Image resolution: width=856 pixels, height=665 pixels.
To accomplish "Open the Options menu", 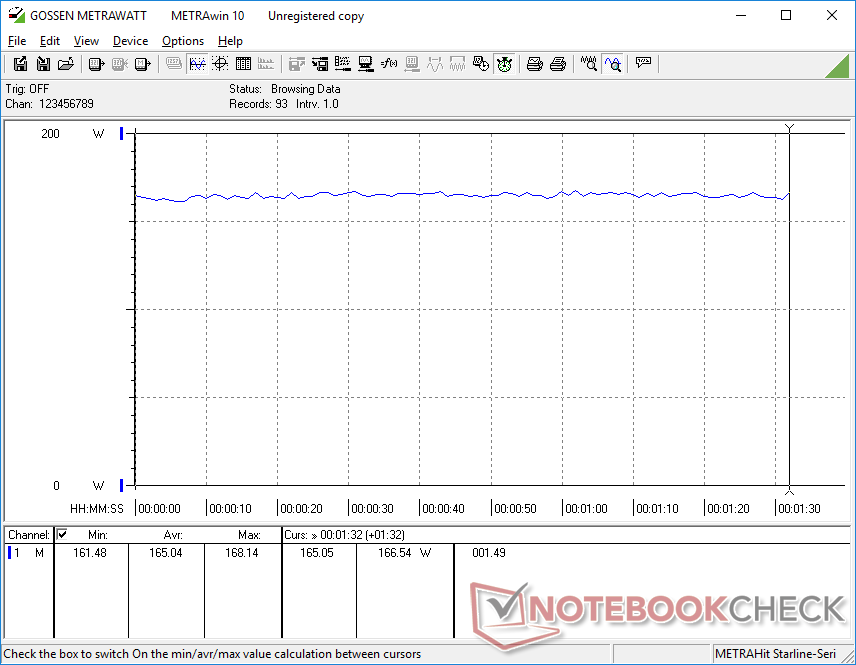I will tap(183, 41).
